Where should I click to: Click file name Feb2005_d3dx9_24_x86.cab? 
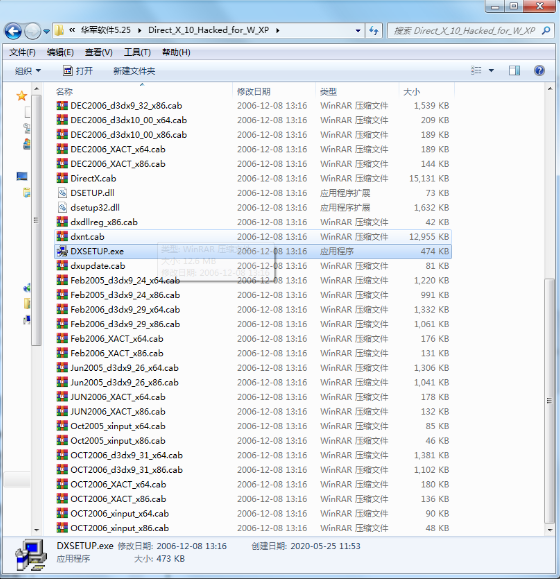point(125,295)
